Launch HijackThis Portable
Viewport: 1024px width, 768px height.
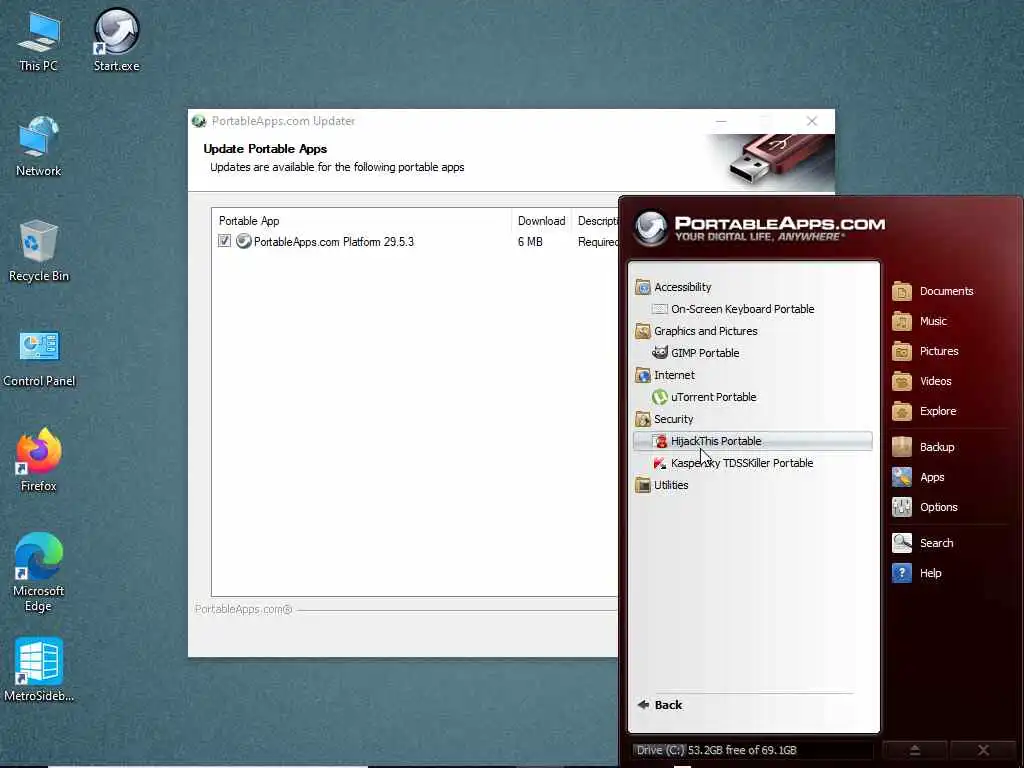pyautogui.click(x=752, y=441)
